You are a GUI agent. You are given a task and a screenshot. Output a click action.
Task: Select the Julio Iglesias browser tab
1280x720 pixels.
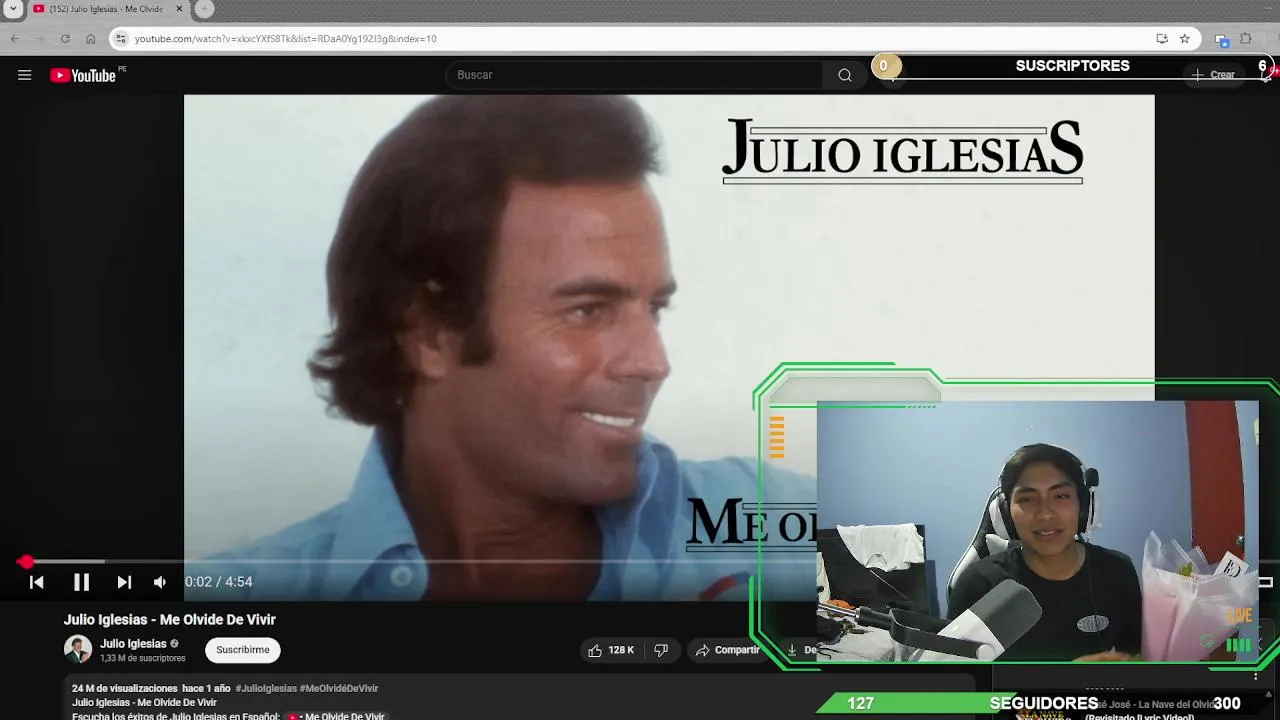[110, 9]
